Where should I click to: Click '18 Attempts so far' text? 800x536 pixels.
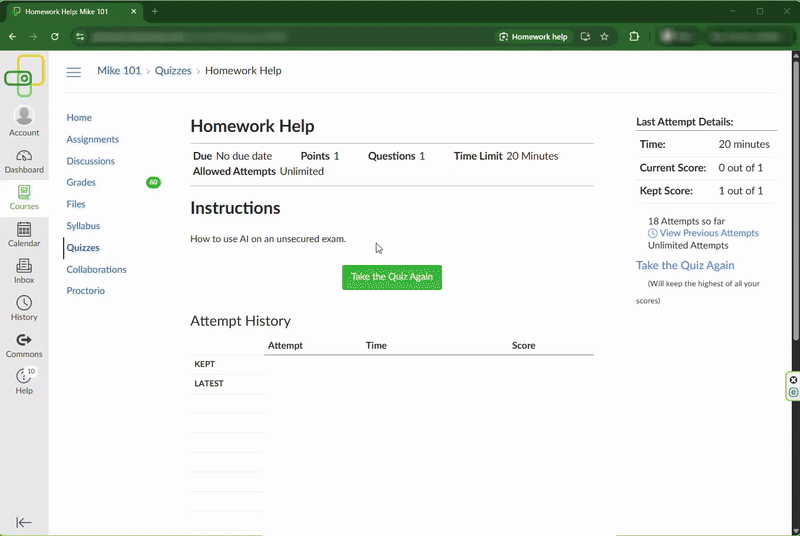pyautogui.click(x=686, y=221)
